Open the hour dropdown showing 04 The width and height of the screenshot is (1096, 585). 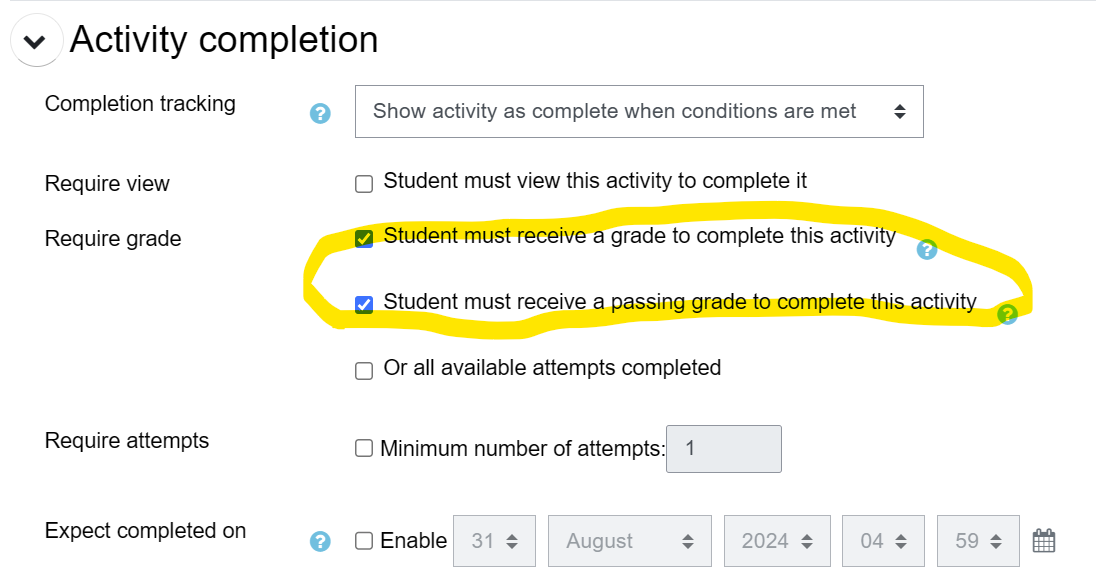click(x=885, y=541)
